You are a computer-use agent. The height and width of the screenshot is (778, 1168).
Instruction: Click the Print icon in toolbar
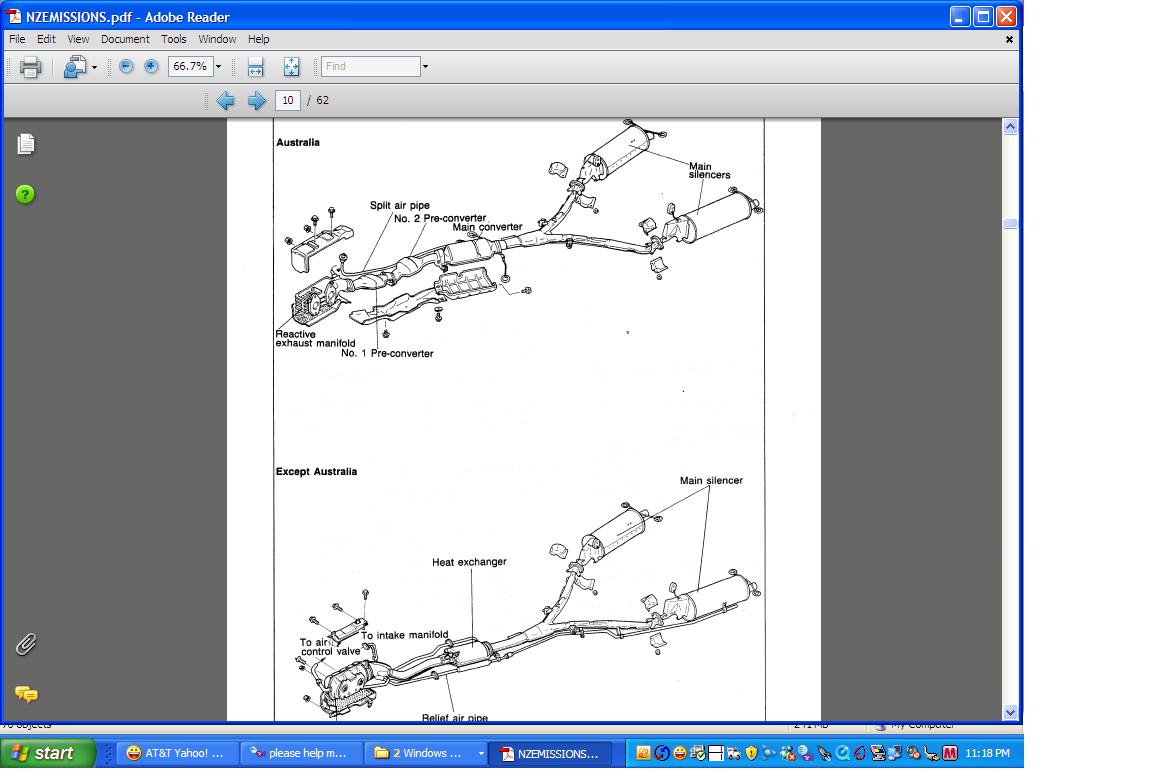[x=30, y=67]
